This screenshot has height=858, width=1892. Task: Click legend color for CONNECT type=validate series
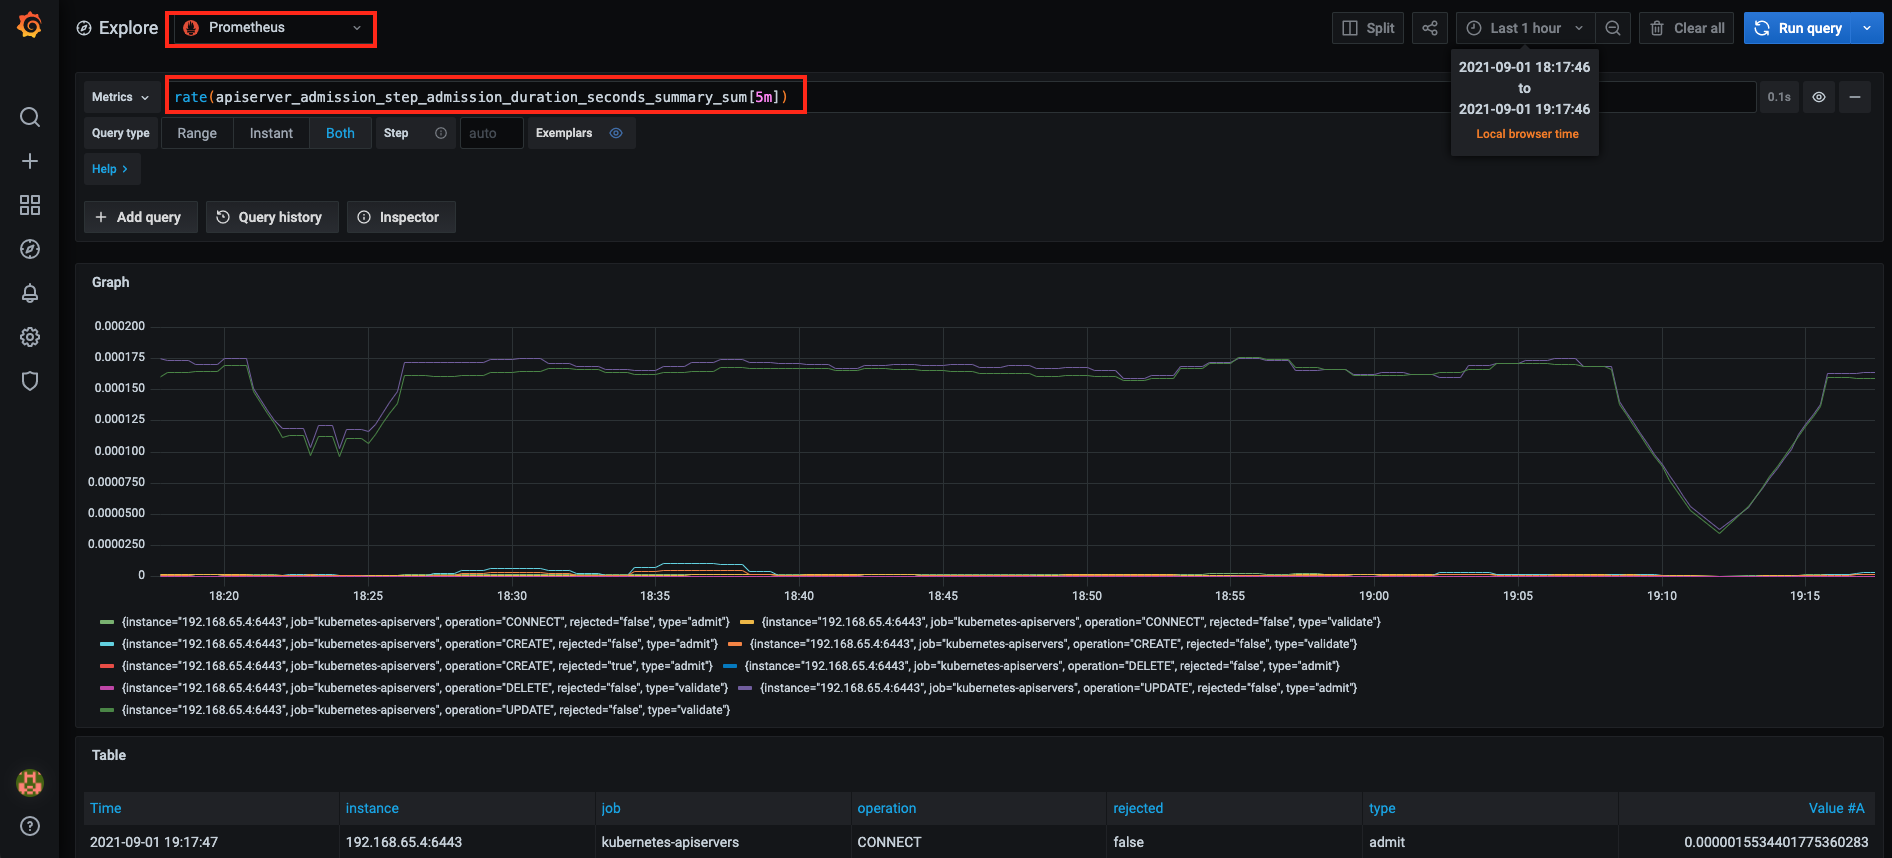click(747, 622)
